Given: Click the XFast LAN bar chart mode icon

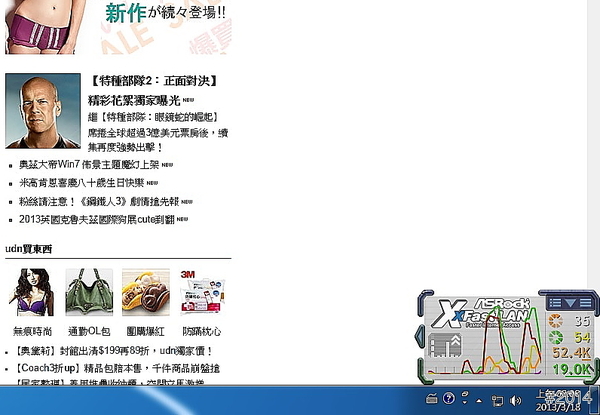Looking at the screenshot, I should (x=445, y=345).
